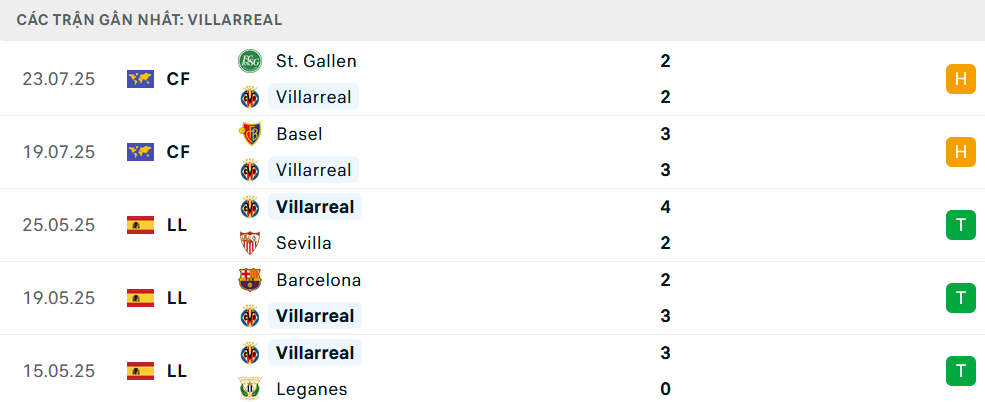Click the Các trận gần nhất: Villarreal header

(150, 20)
